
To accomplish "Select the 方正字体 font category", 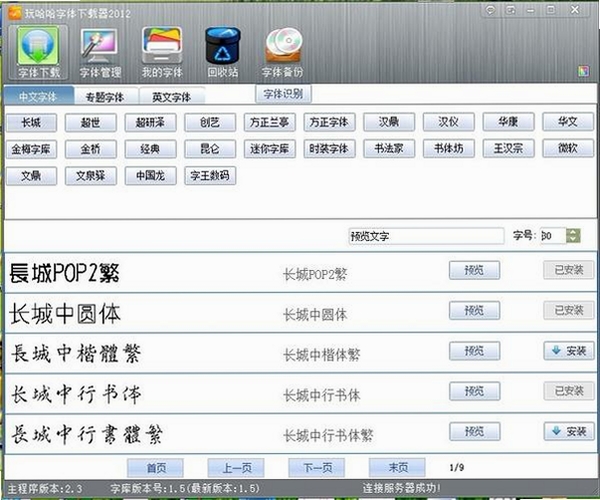I will coord(329,122).
